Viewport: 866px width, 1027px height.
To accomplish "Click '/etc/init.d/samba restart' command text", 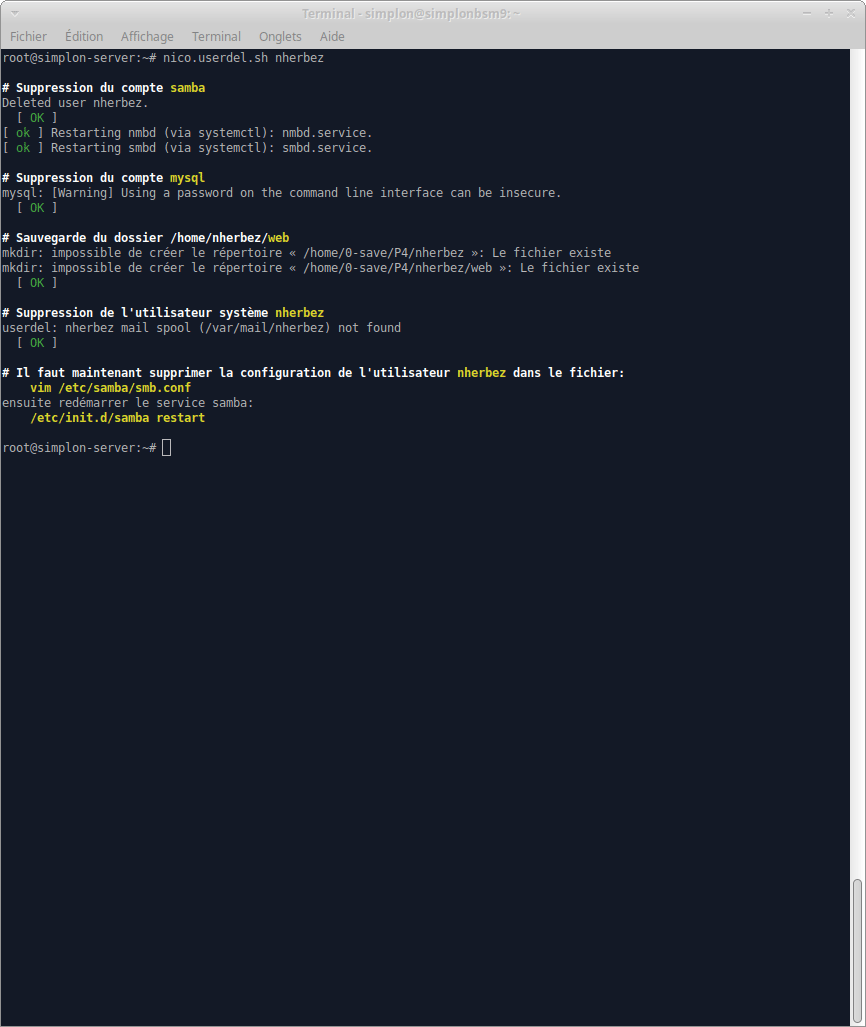I will [118, 418].
